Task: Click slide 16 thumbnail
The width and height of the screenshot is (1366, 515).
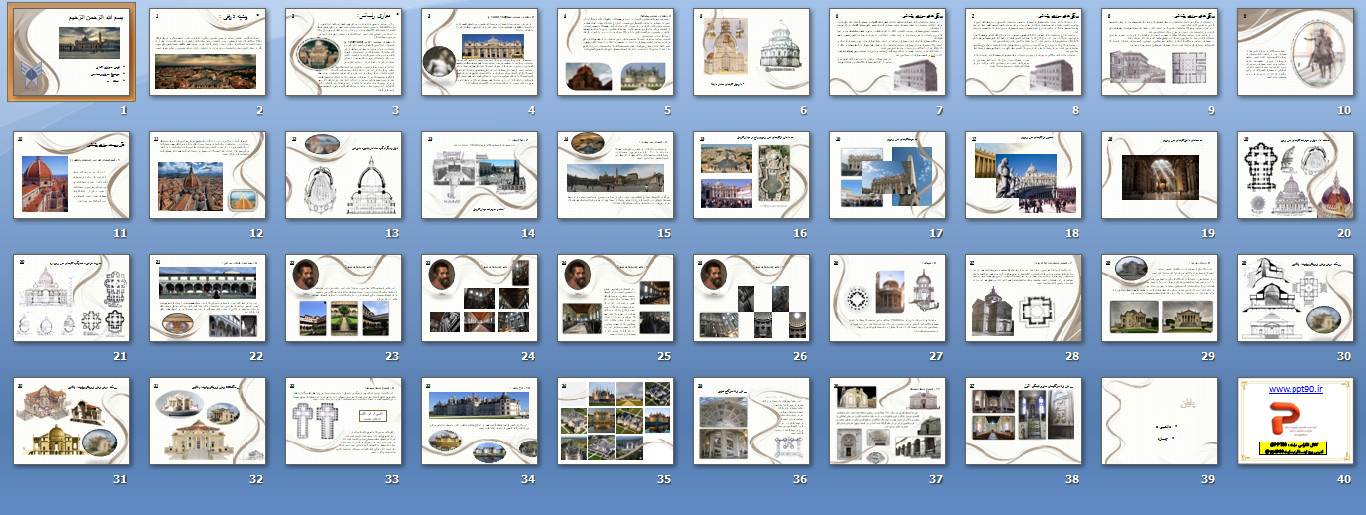Action: click(751, 175)
